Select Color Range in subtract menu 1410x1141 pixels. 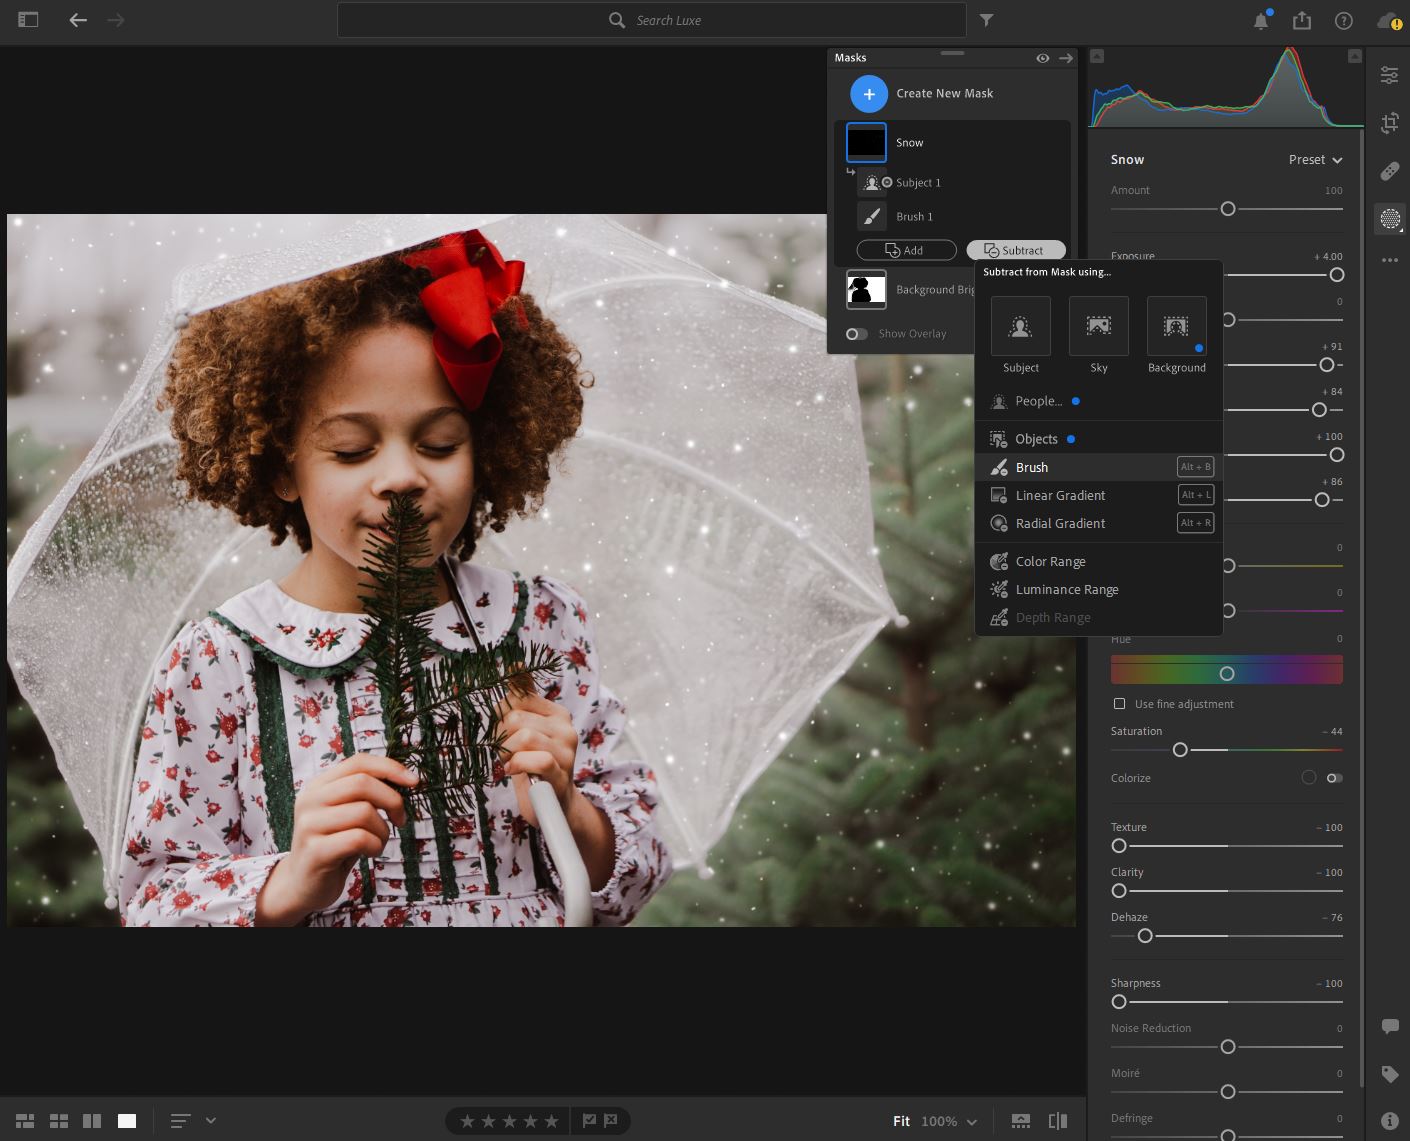pyautogui.click(x=1050, y=562)
